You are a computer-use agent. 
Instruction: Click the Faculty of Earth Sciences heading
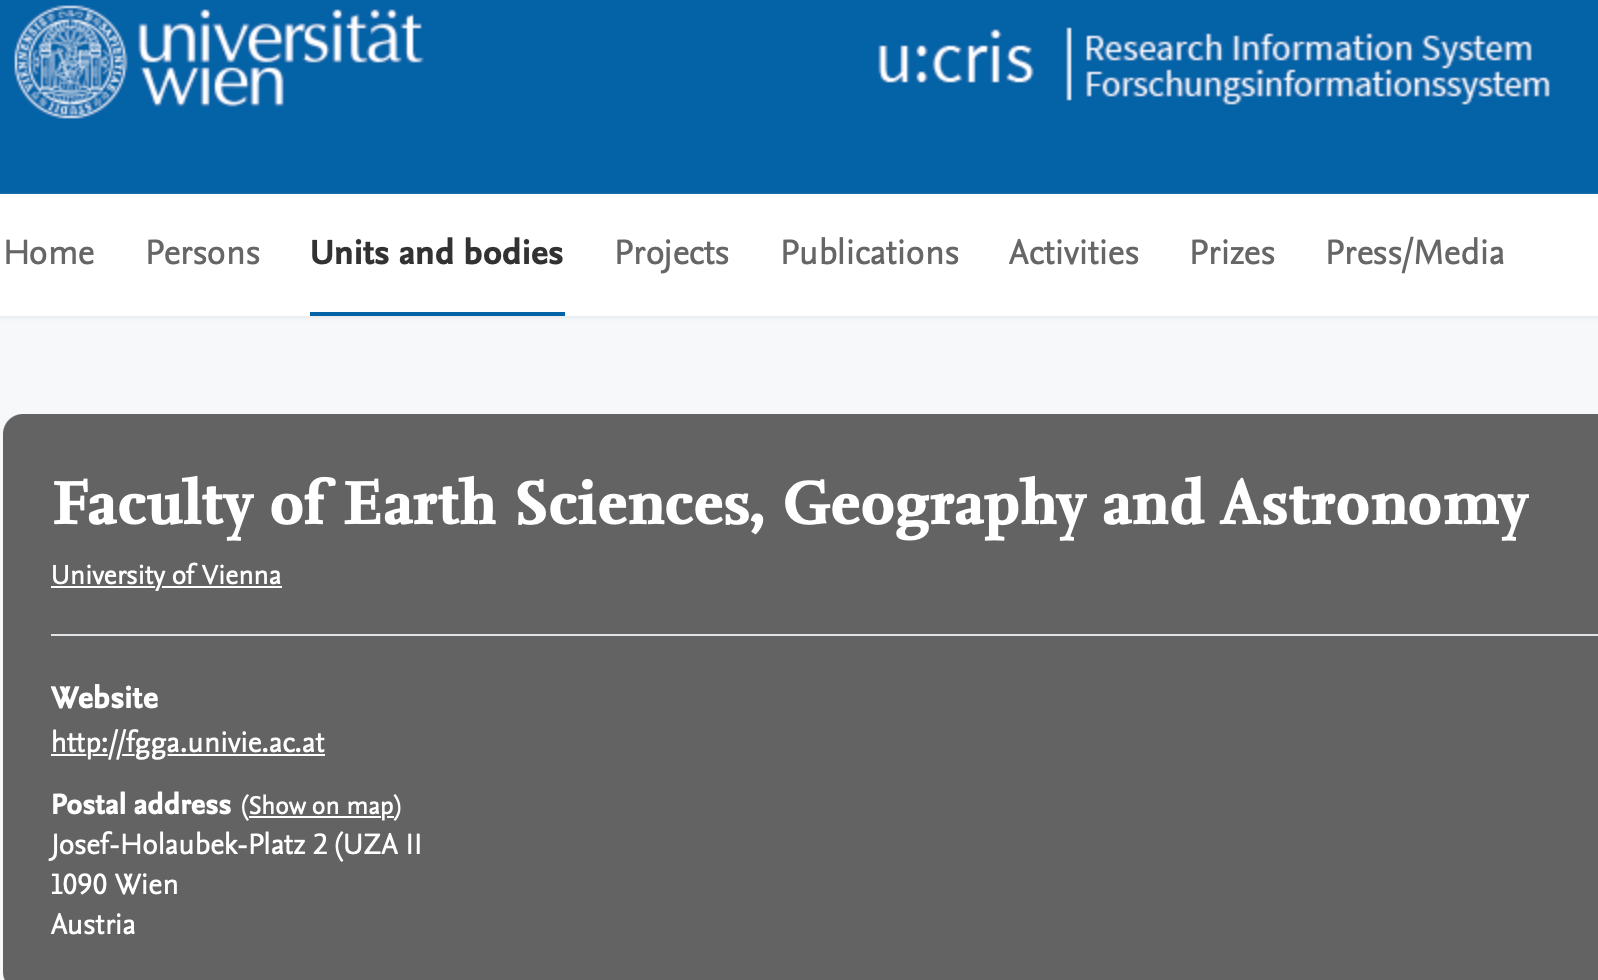(x=790, y=503)
